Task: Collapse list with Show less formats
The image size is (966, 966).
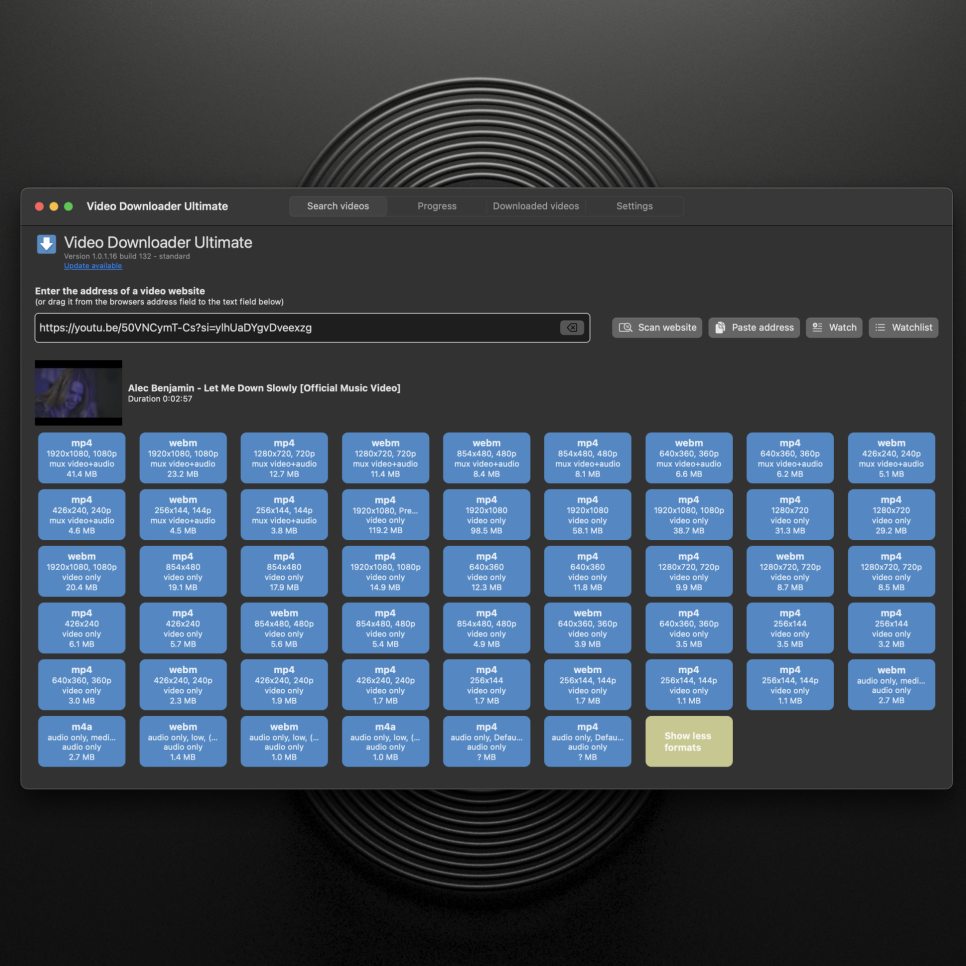Action: 689,742
